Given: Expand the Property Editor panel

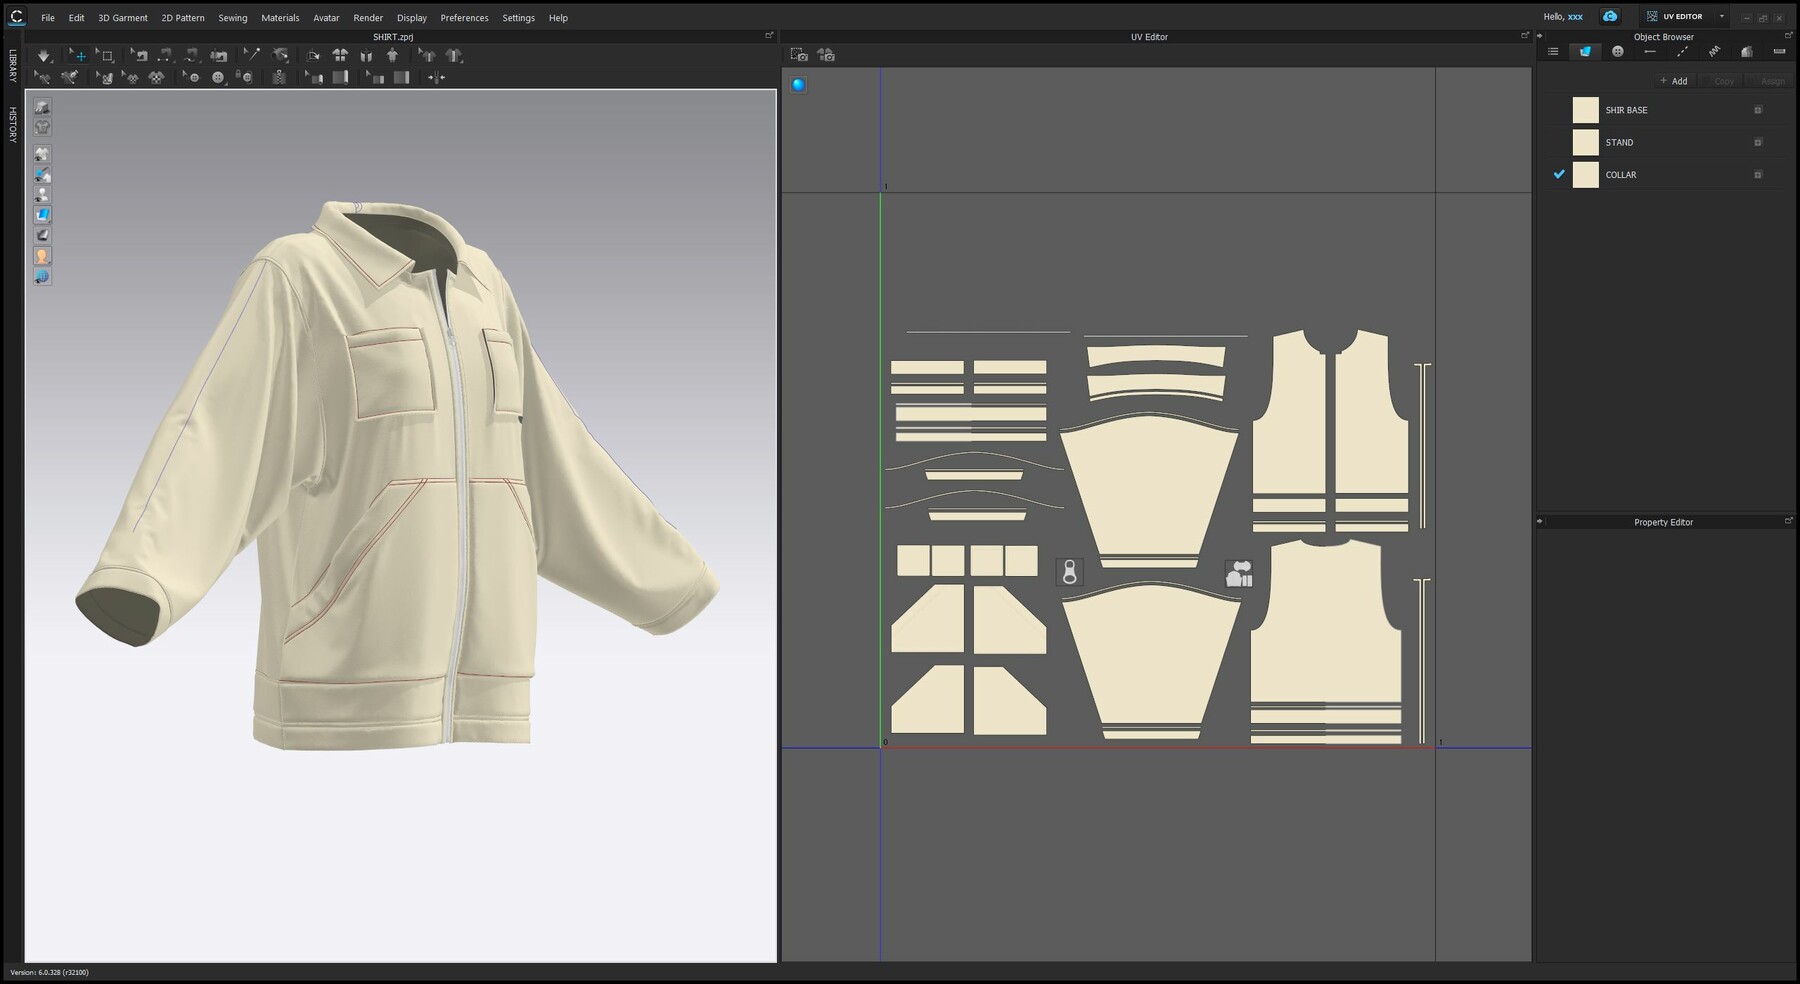Looking at the screenshot, I should pos(1789,521).
